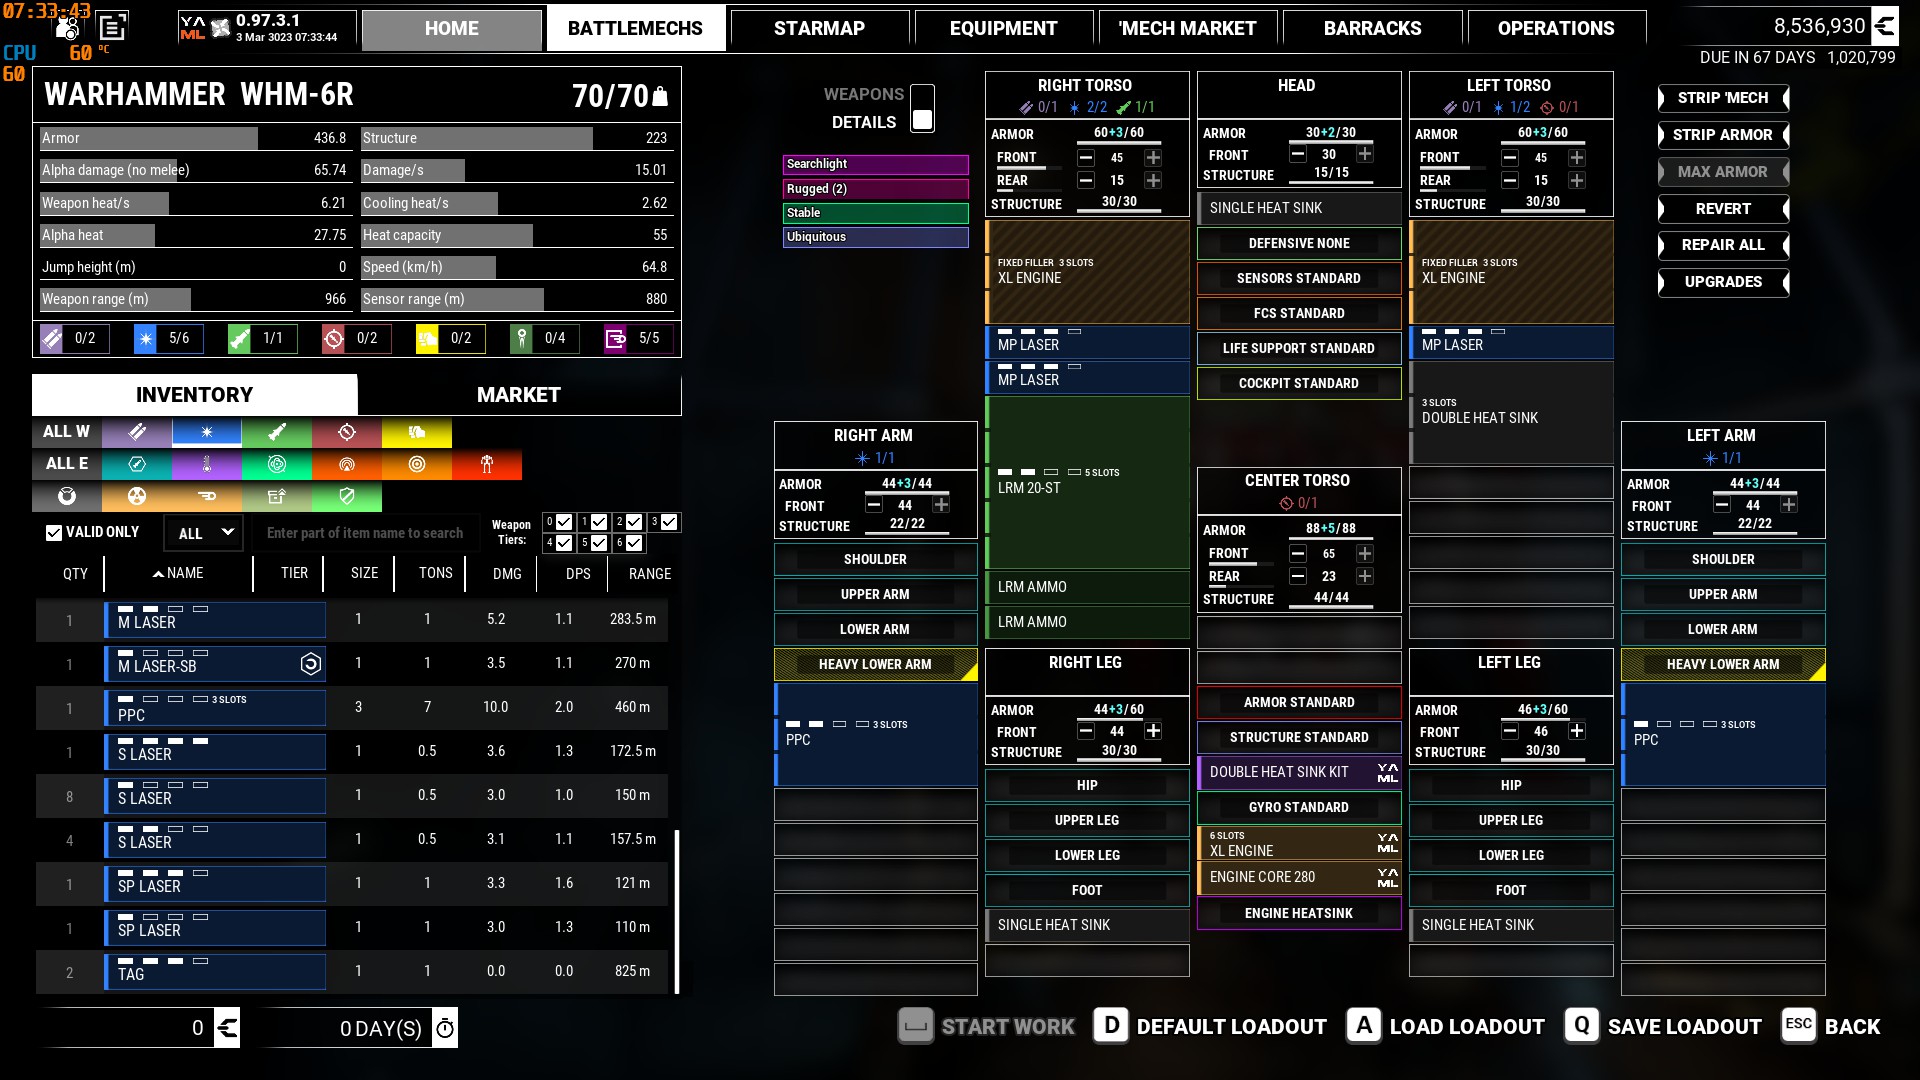1920x1080 pixels.
Task: Switch to the MARKET tab
Action: (518, 395)
